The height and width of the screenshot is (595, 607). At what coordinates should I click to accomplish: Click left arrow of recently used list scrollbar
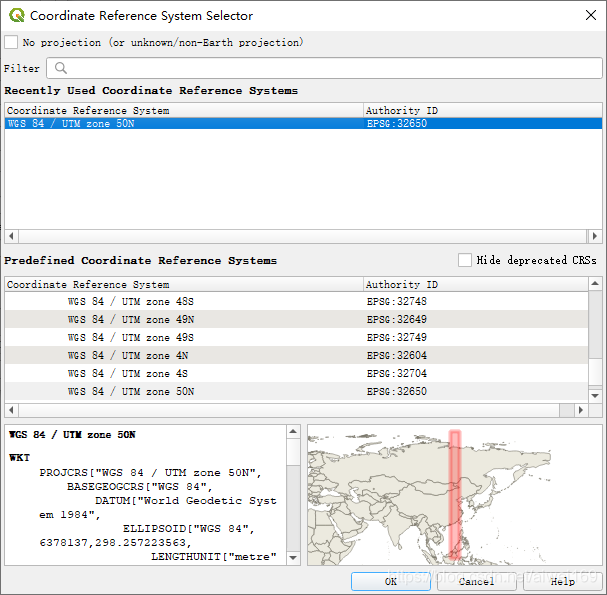[11, 236]
